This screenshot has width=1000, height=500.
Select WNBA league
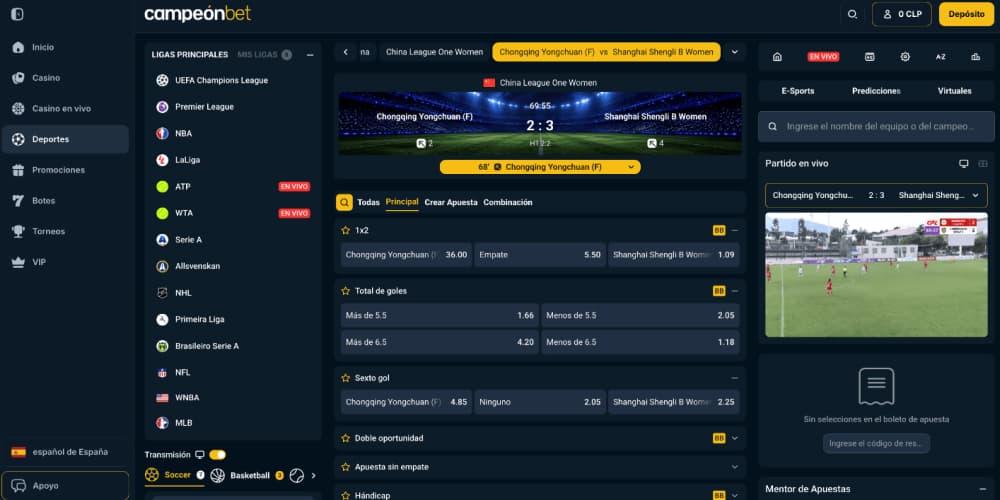pyautogui.click(x=233, y=397)
